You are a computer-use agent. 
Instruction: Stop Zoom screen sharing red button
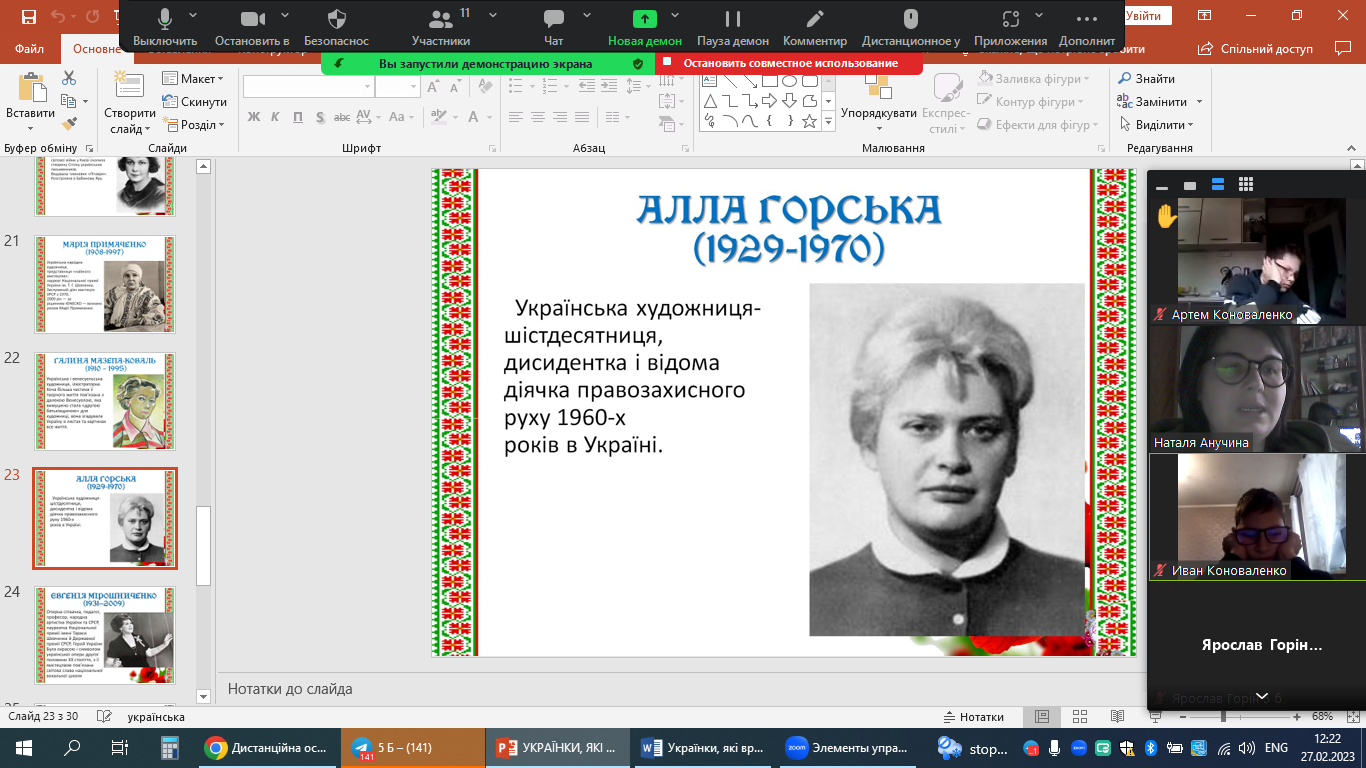[x=789, y=63]
